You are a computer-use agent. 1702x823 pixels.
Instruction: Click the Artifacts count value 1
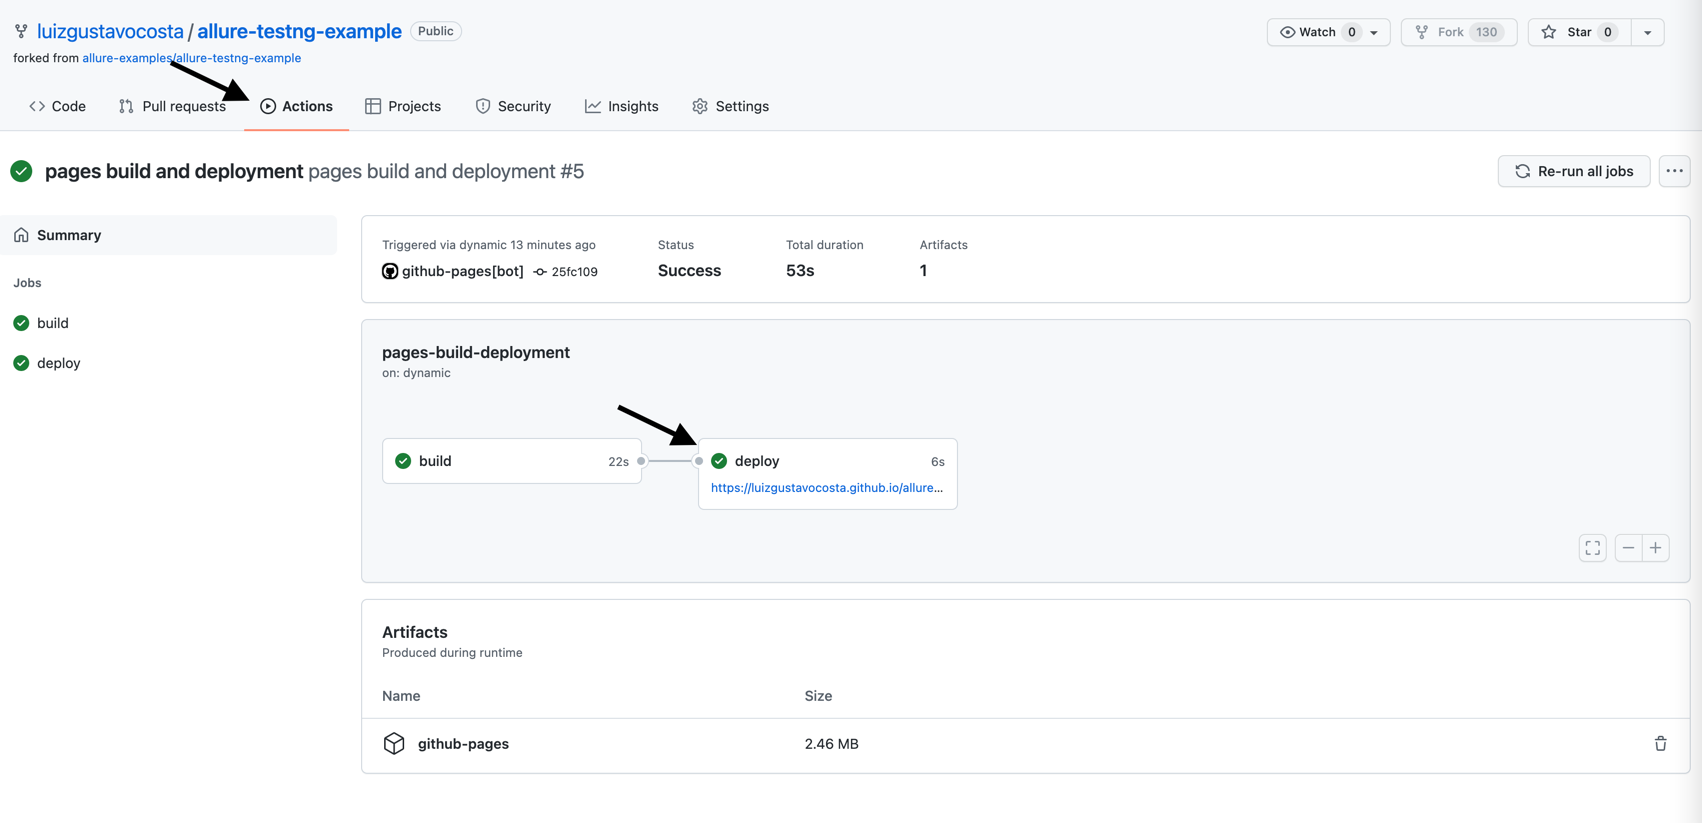(x=923, y=271)
